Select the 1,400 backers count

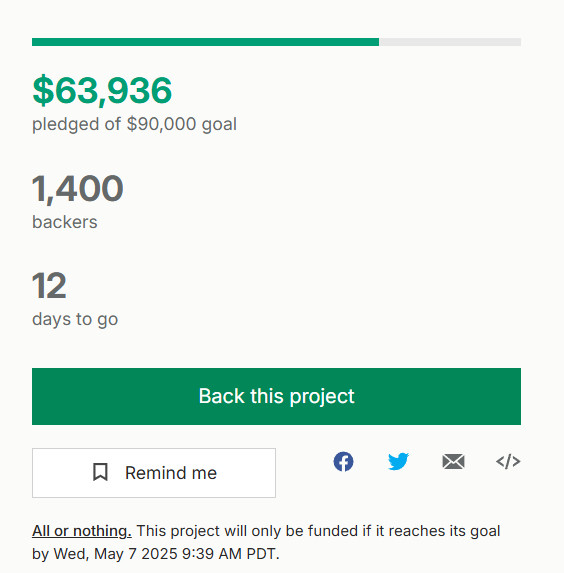[x=78, y=189]
